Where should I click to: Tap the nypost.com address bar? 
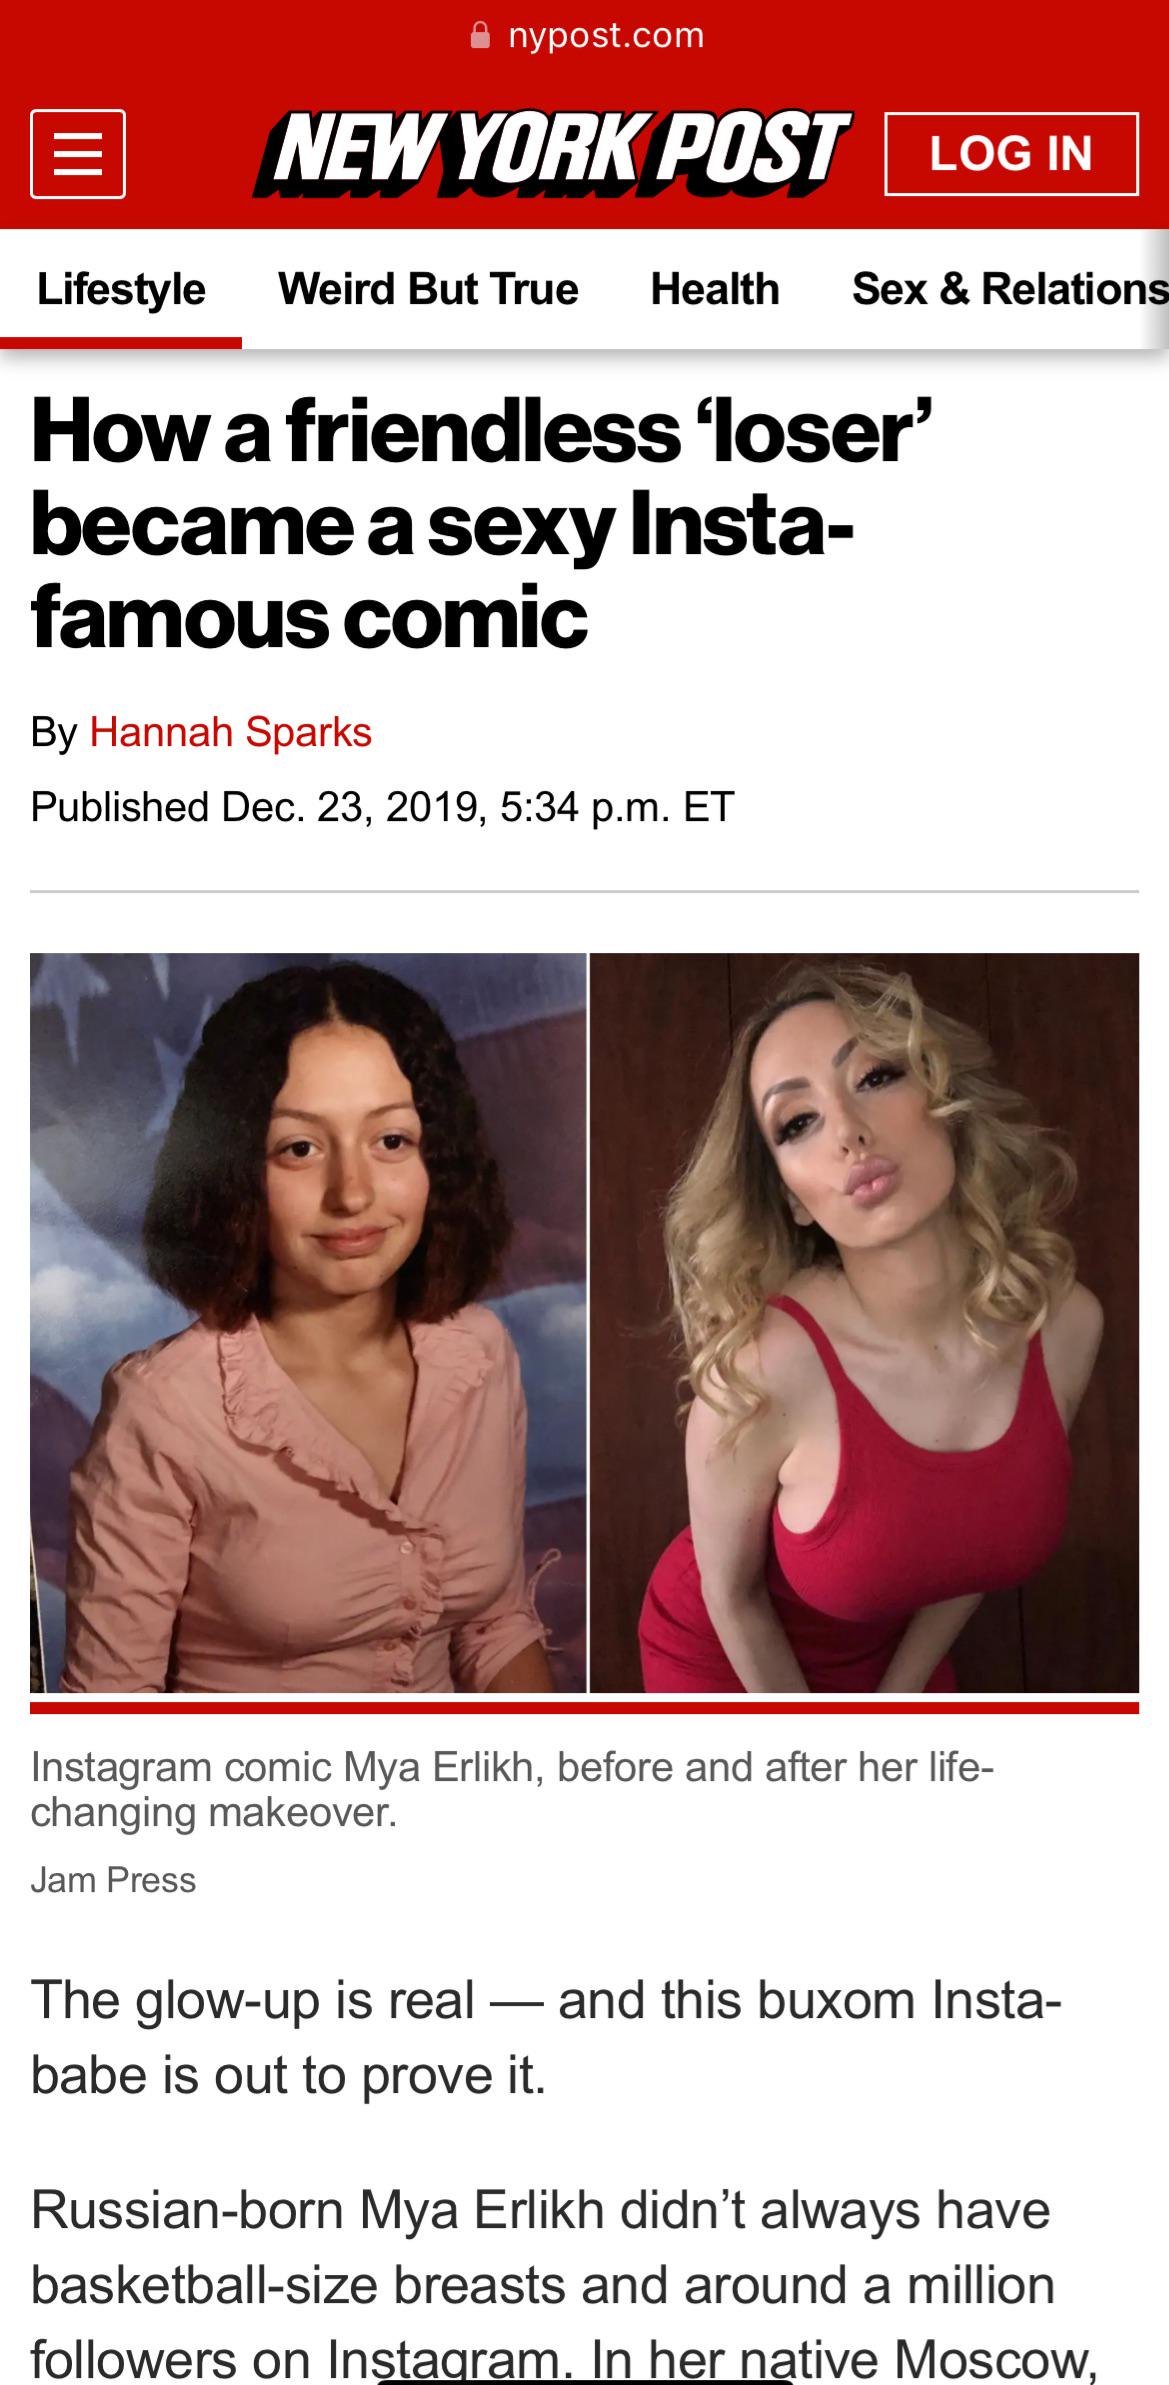click(x=587, y=36)
